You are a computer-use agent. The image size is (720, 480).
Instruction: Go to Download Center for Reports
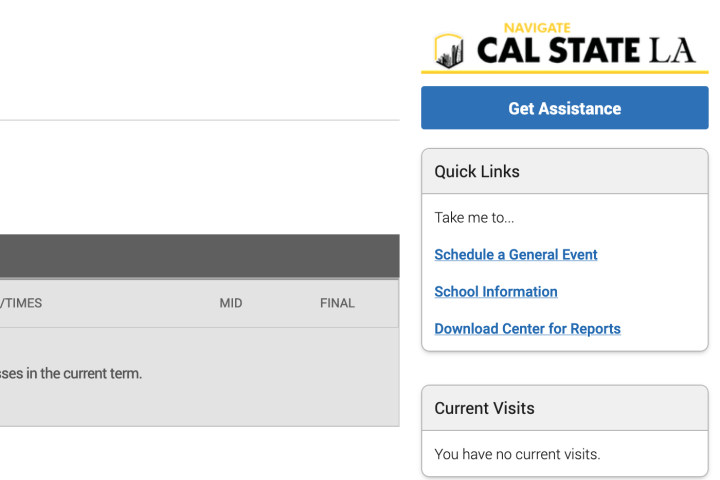527,329
